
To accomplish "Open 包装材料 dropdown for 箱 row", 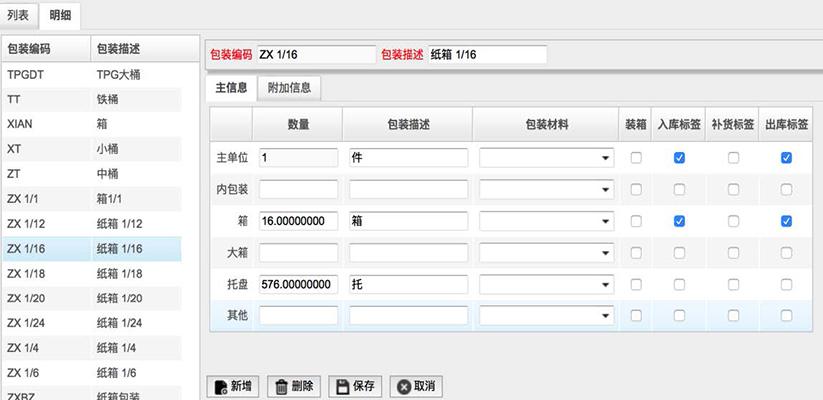I will point(546,221).
